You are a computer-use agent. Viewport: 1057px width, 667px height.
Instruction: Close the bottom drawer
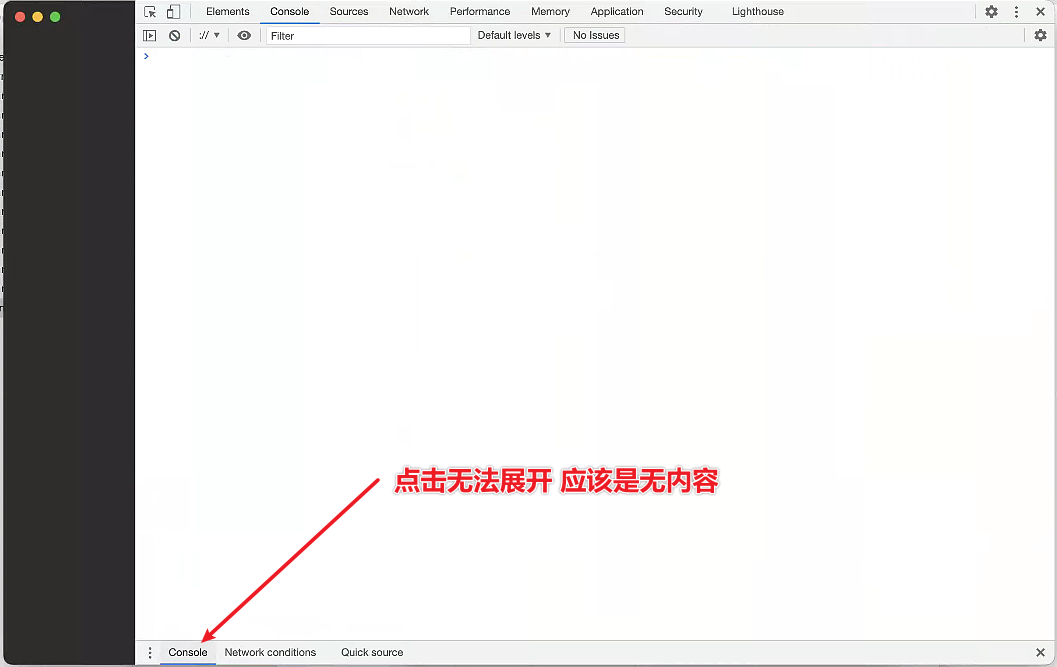1040,652
